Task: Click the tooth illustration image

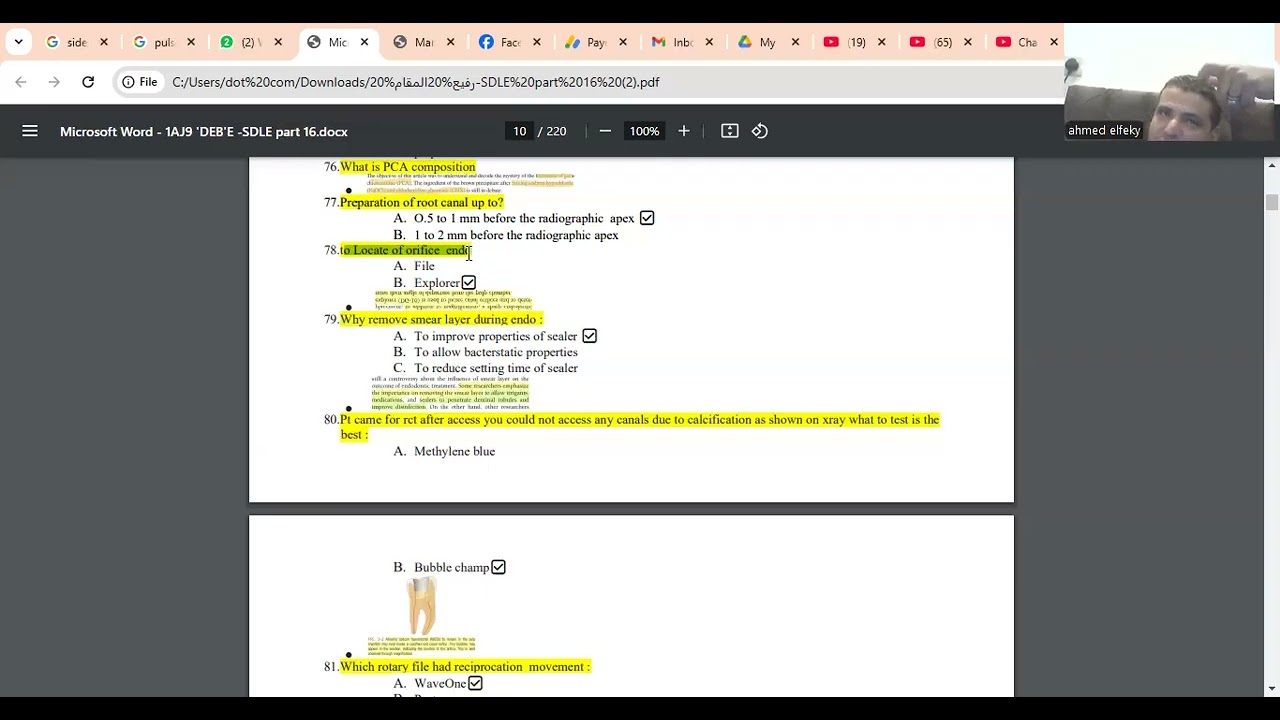Action: click(x=422, y=606)
